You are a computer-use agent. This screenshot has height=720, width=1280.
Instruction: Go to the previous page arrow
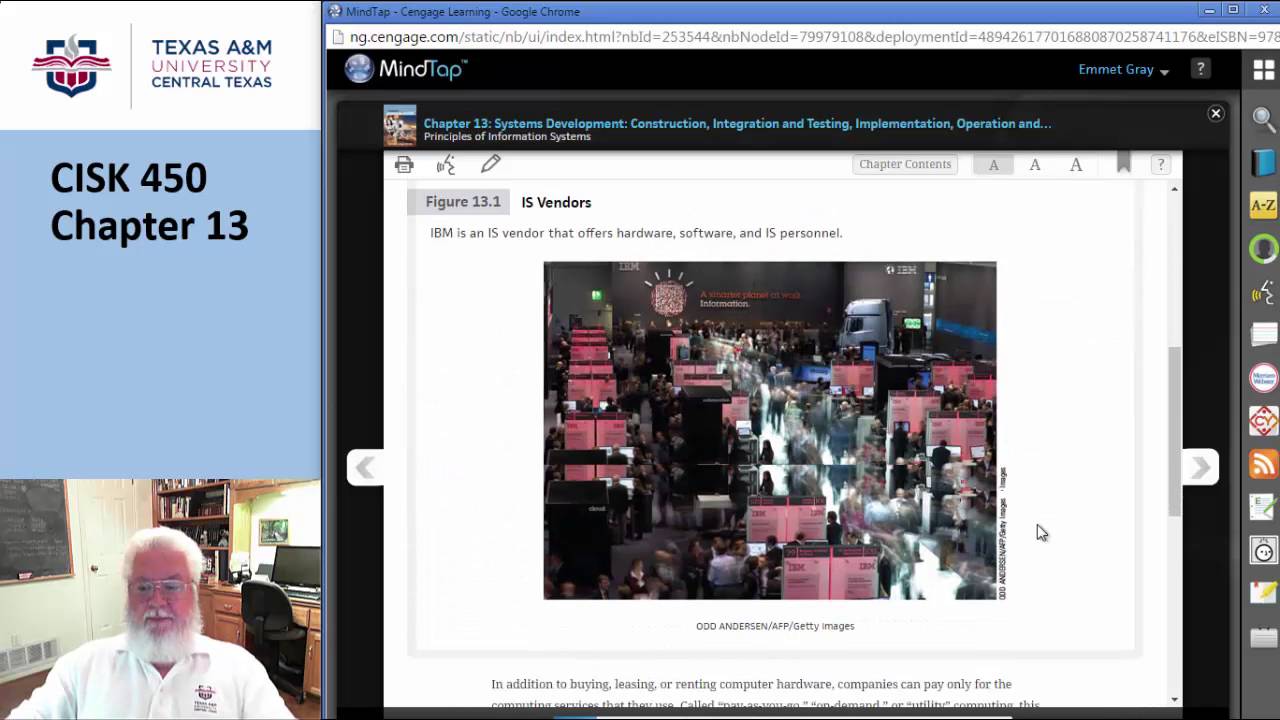point(365,467)
